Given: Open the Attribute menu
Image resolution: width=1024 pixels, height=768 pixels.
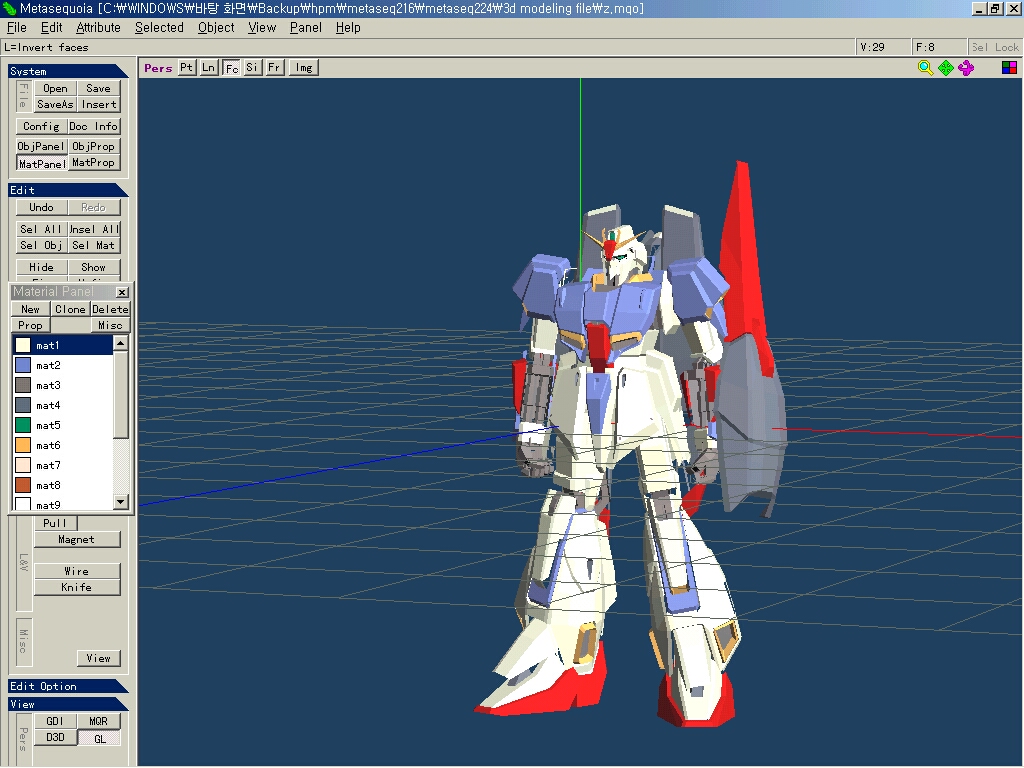Looking at the screenshot, I should pos(99,27).
